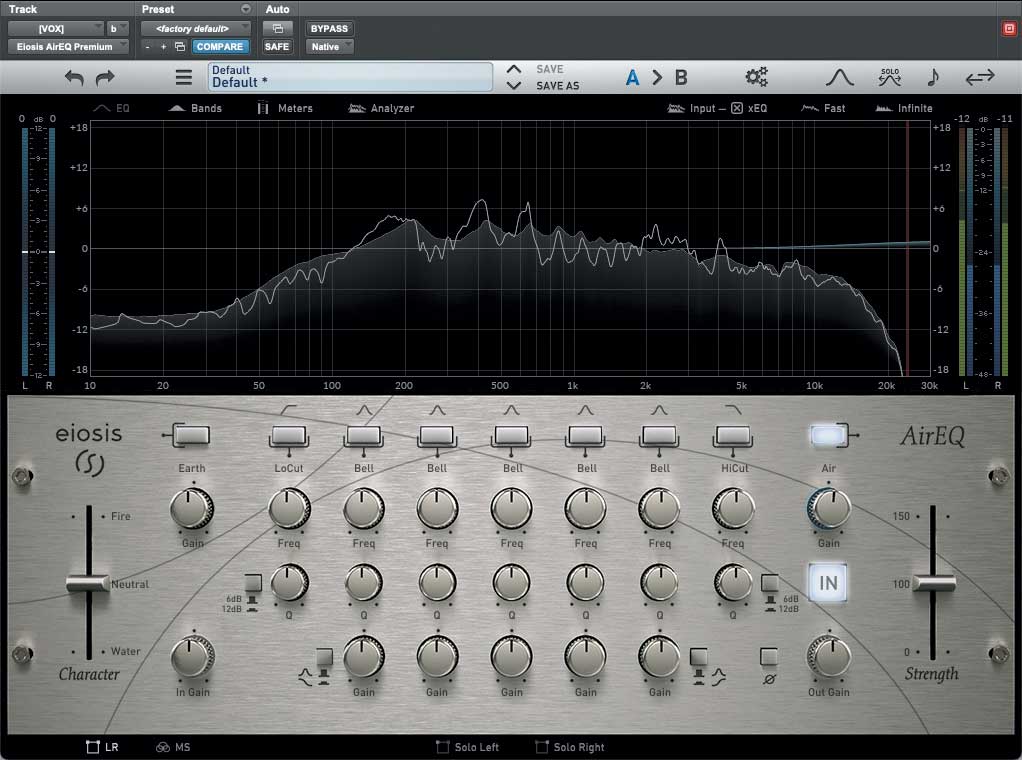Open the factory default preset dropdown
Image resolution: width=1022 pixels, height=760 pixels.
click(x=196, y=29)
